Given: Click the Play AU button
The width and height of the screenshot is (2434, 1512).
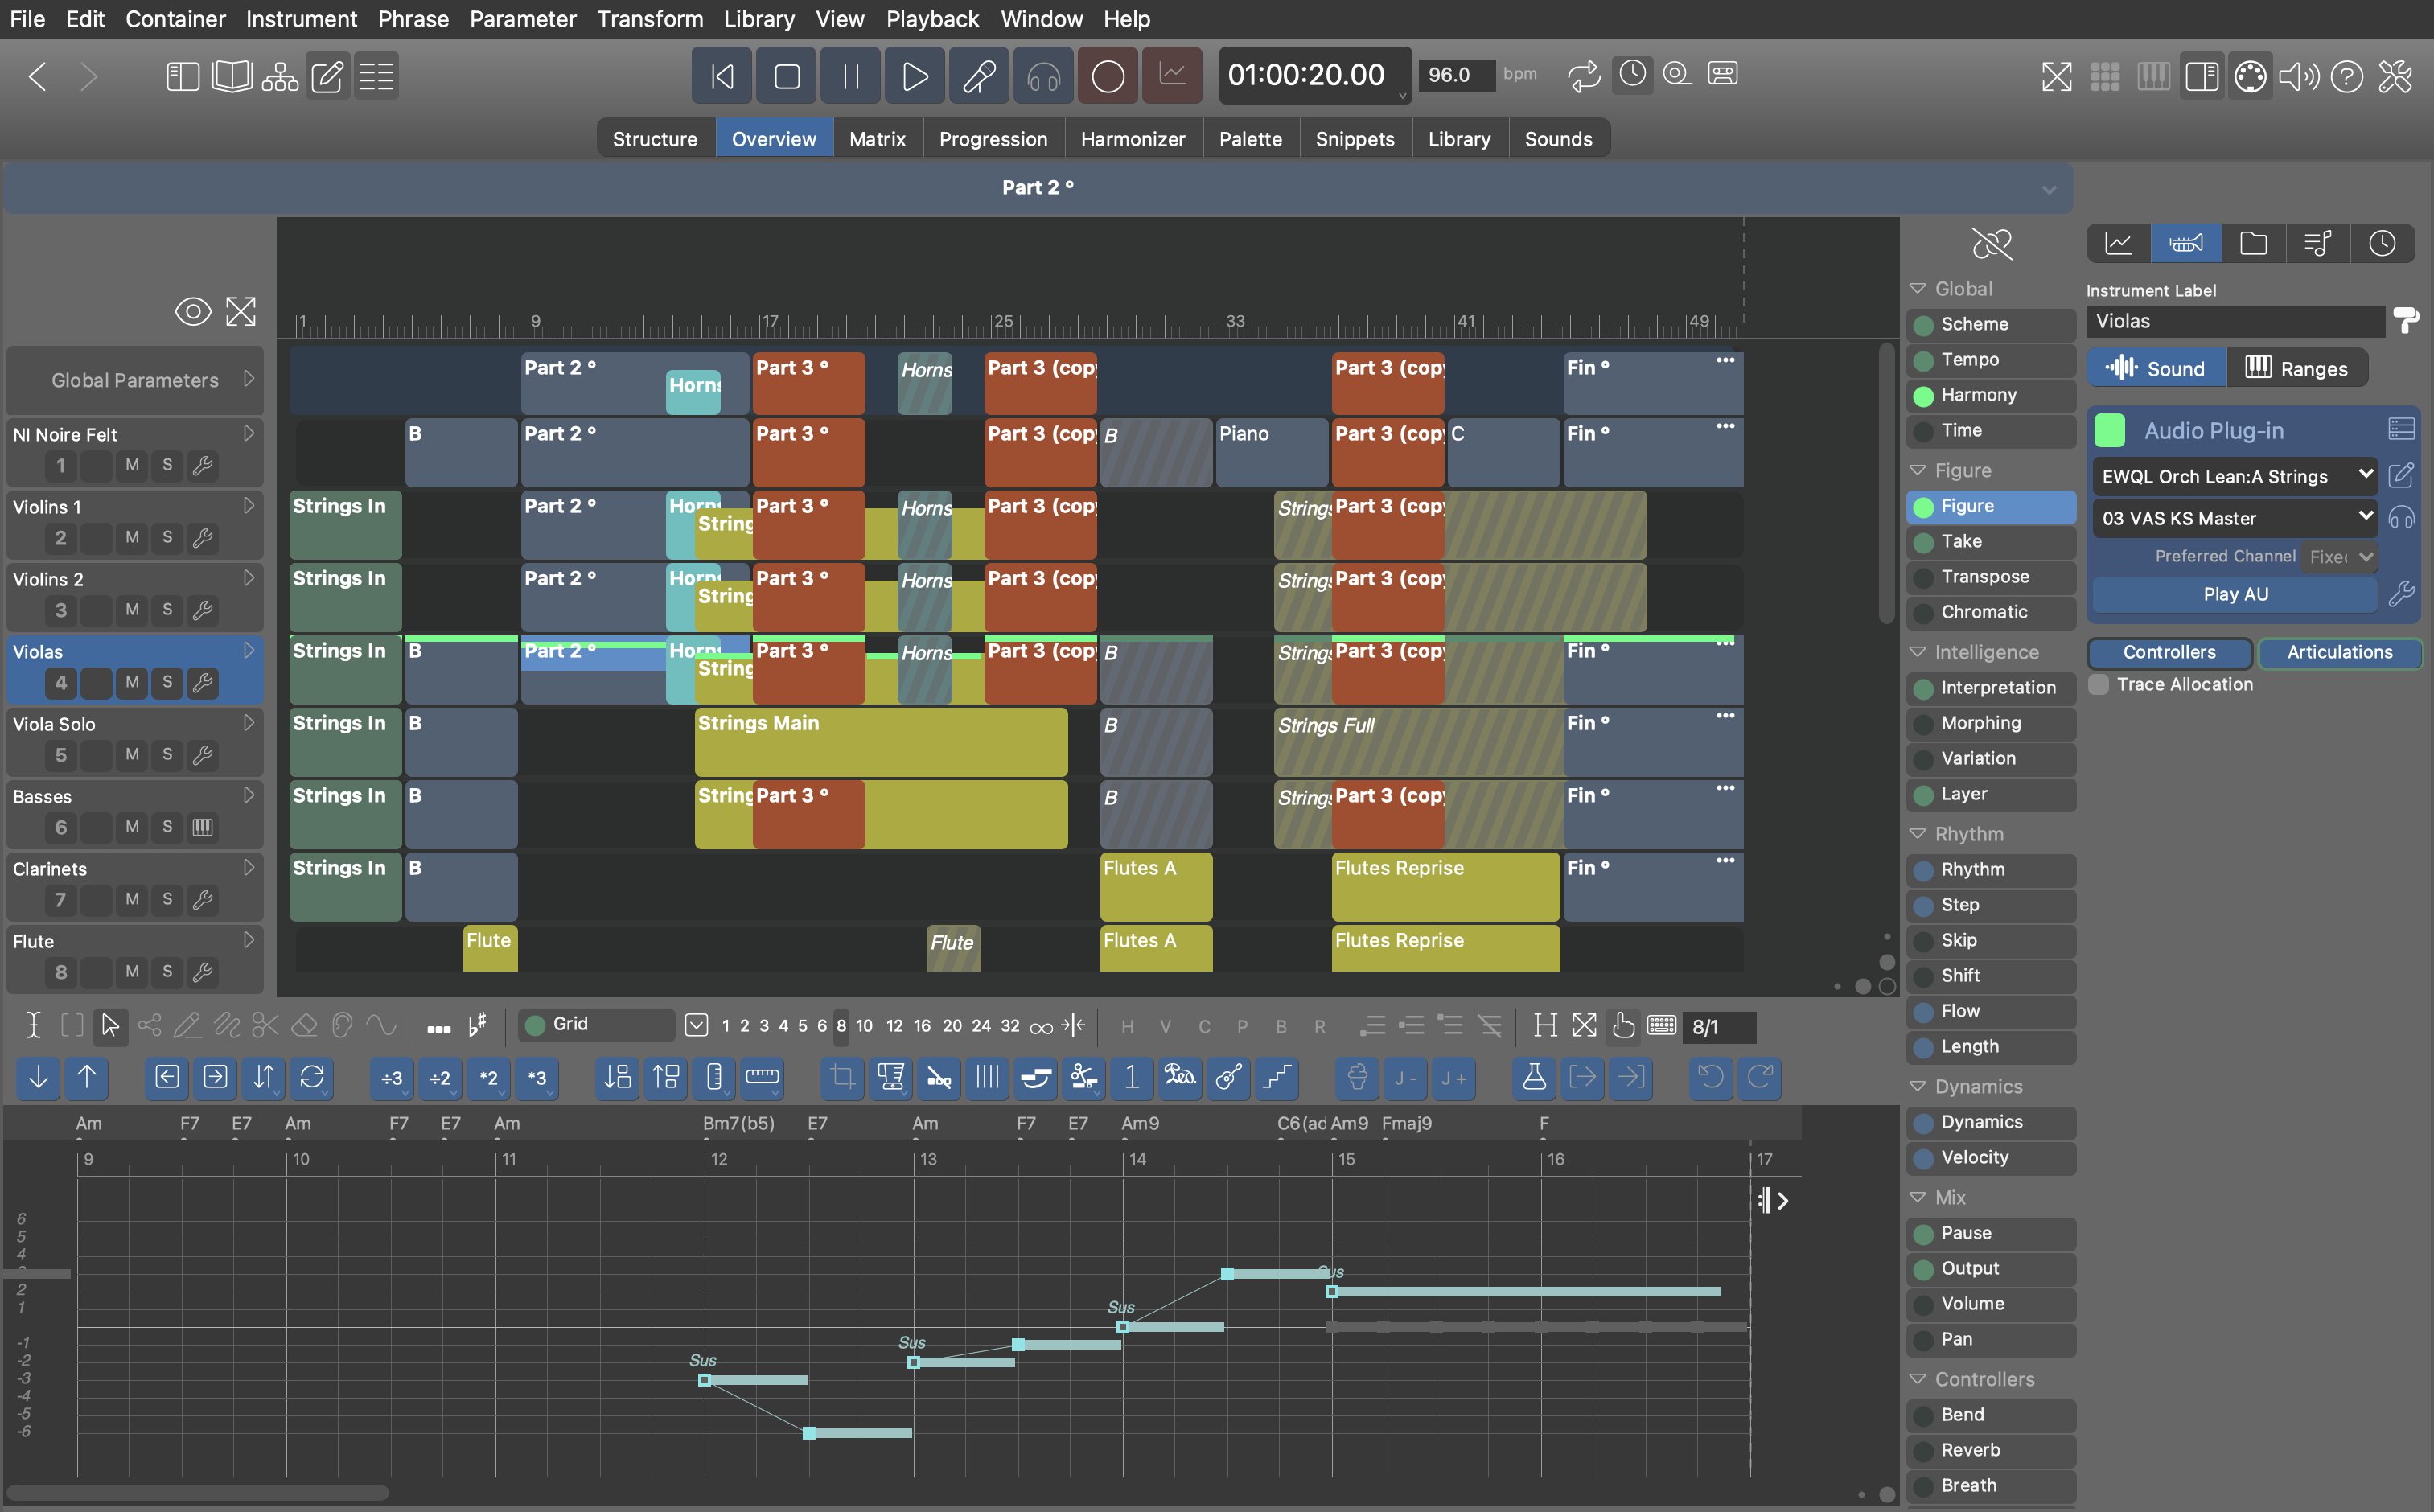Looking at the screenshot, I should (x=2235, y=592).
